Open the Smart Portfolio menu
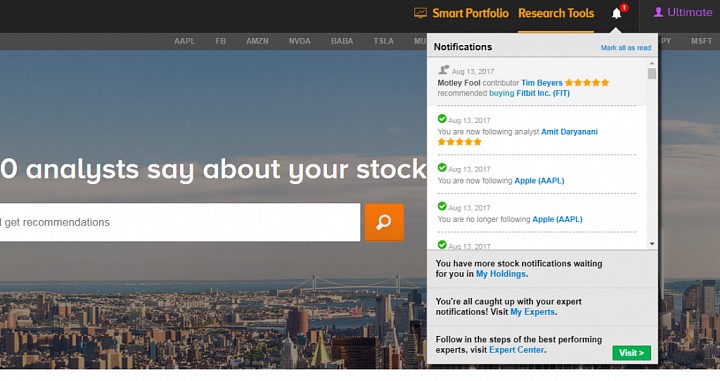The width and height of the screenshot is (720, 381). pos(470,13)
